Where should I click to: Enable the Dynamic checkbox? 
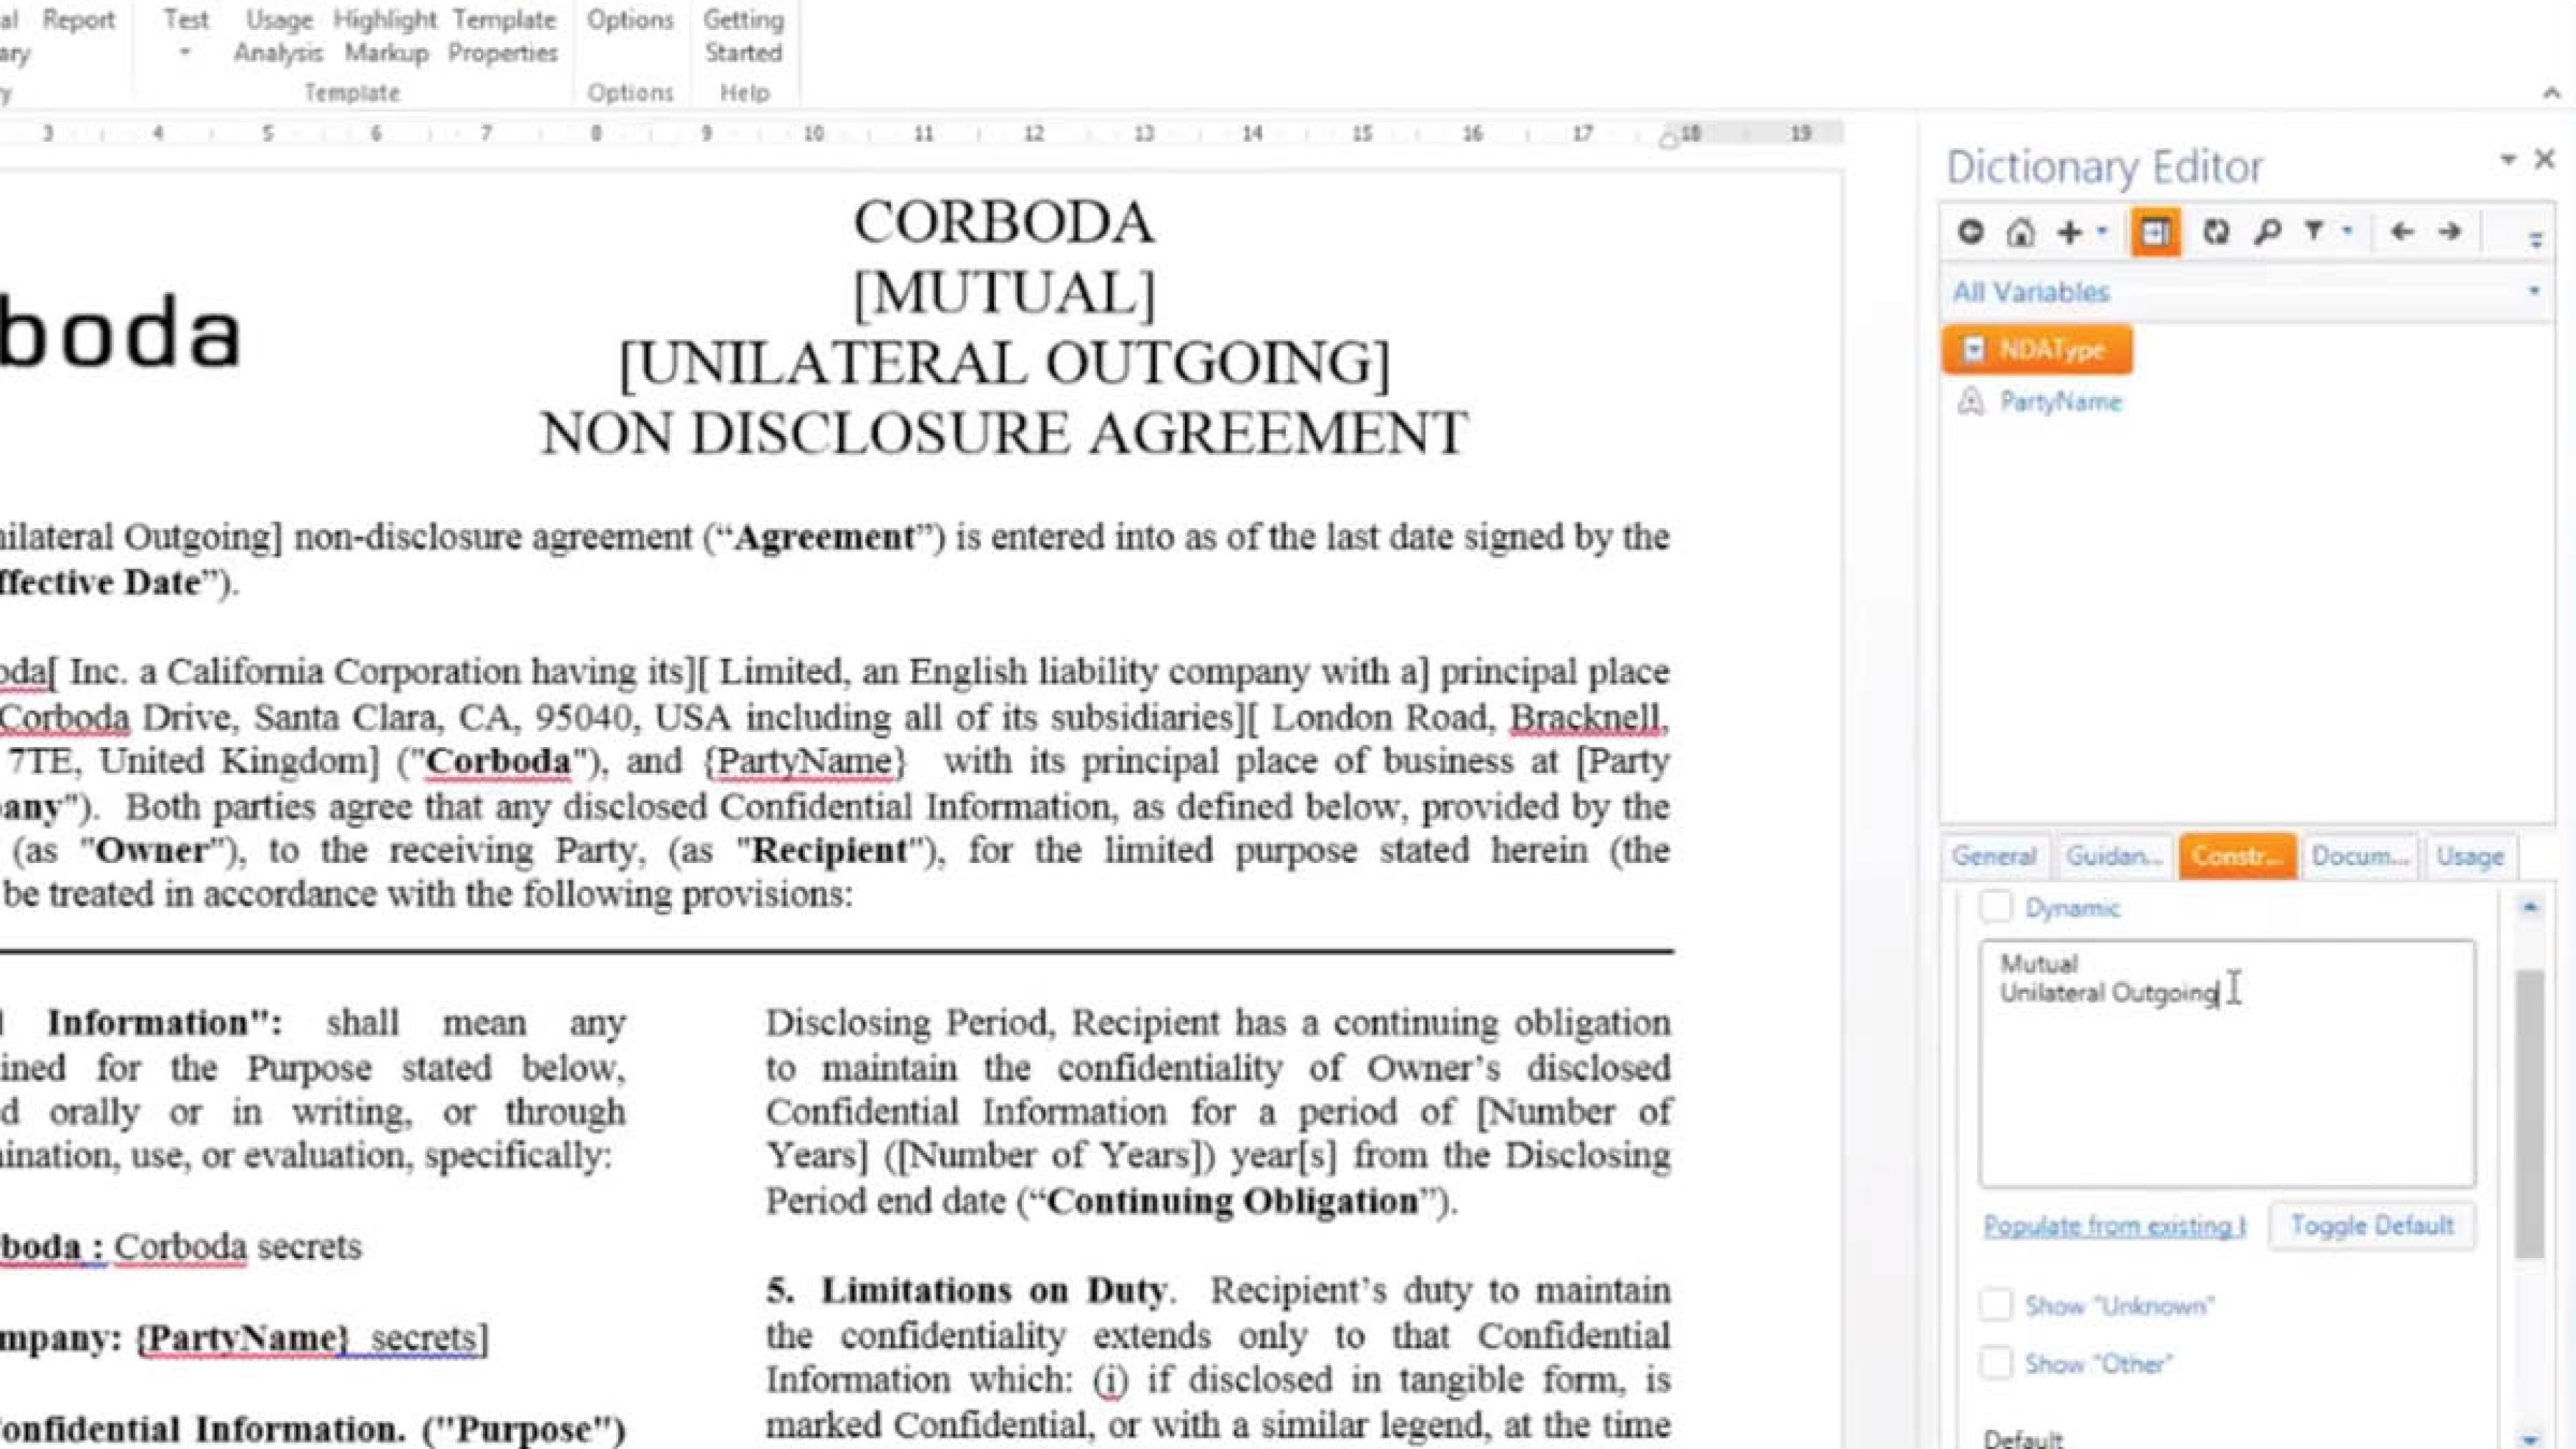(1996, 907)
